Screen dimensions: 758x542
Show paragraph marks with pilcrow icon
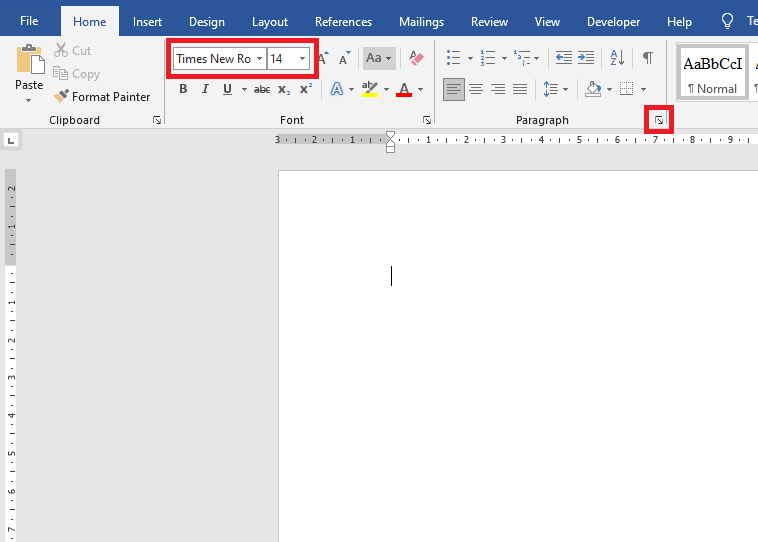click(x=647, y=58)
